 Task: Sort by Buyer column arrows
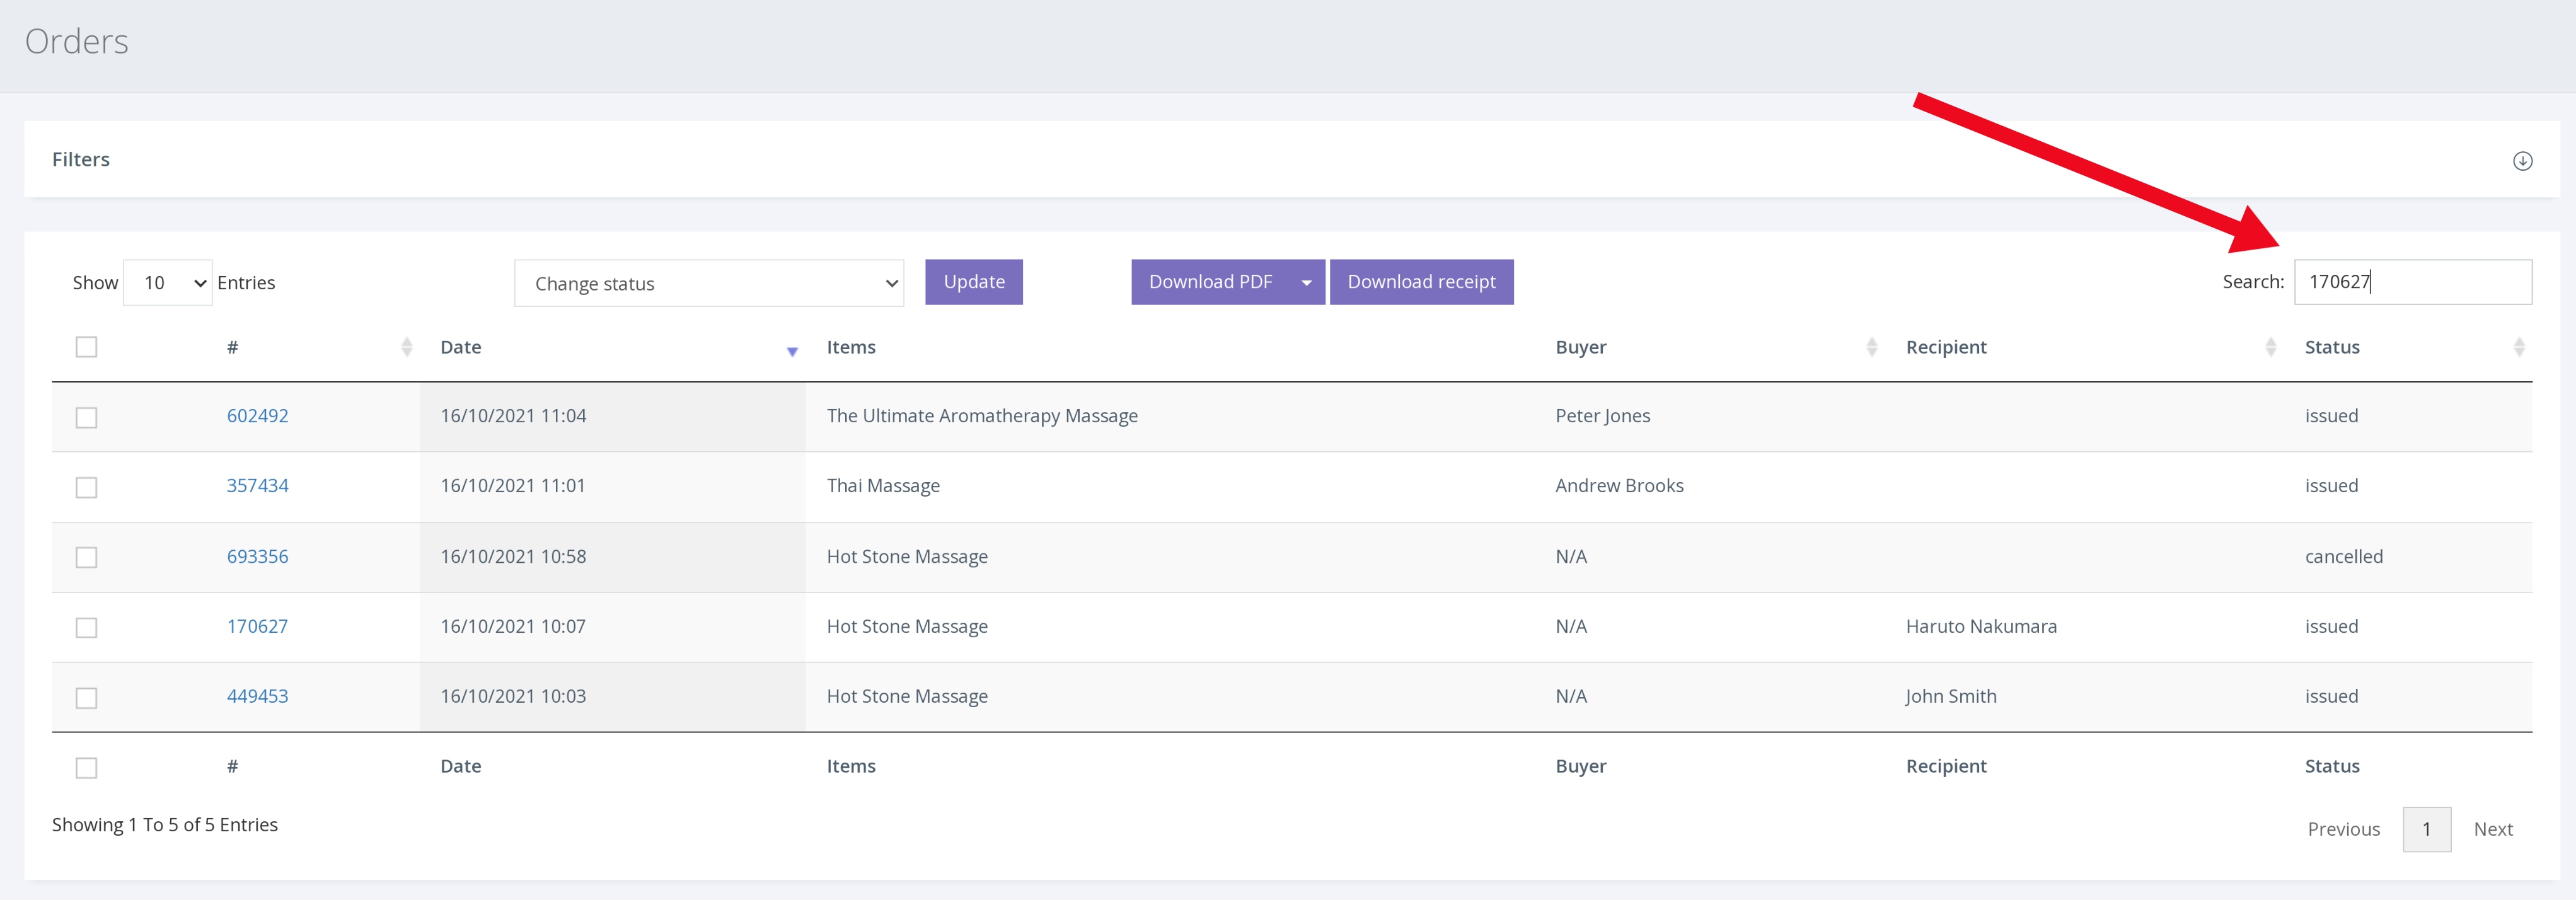pyautogui.click(x=1871, y=347)
